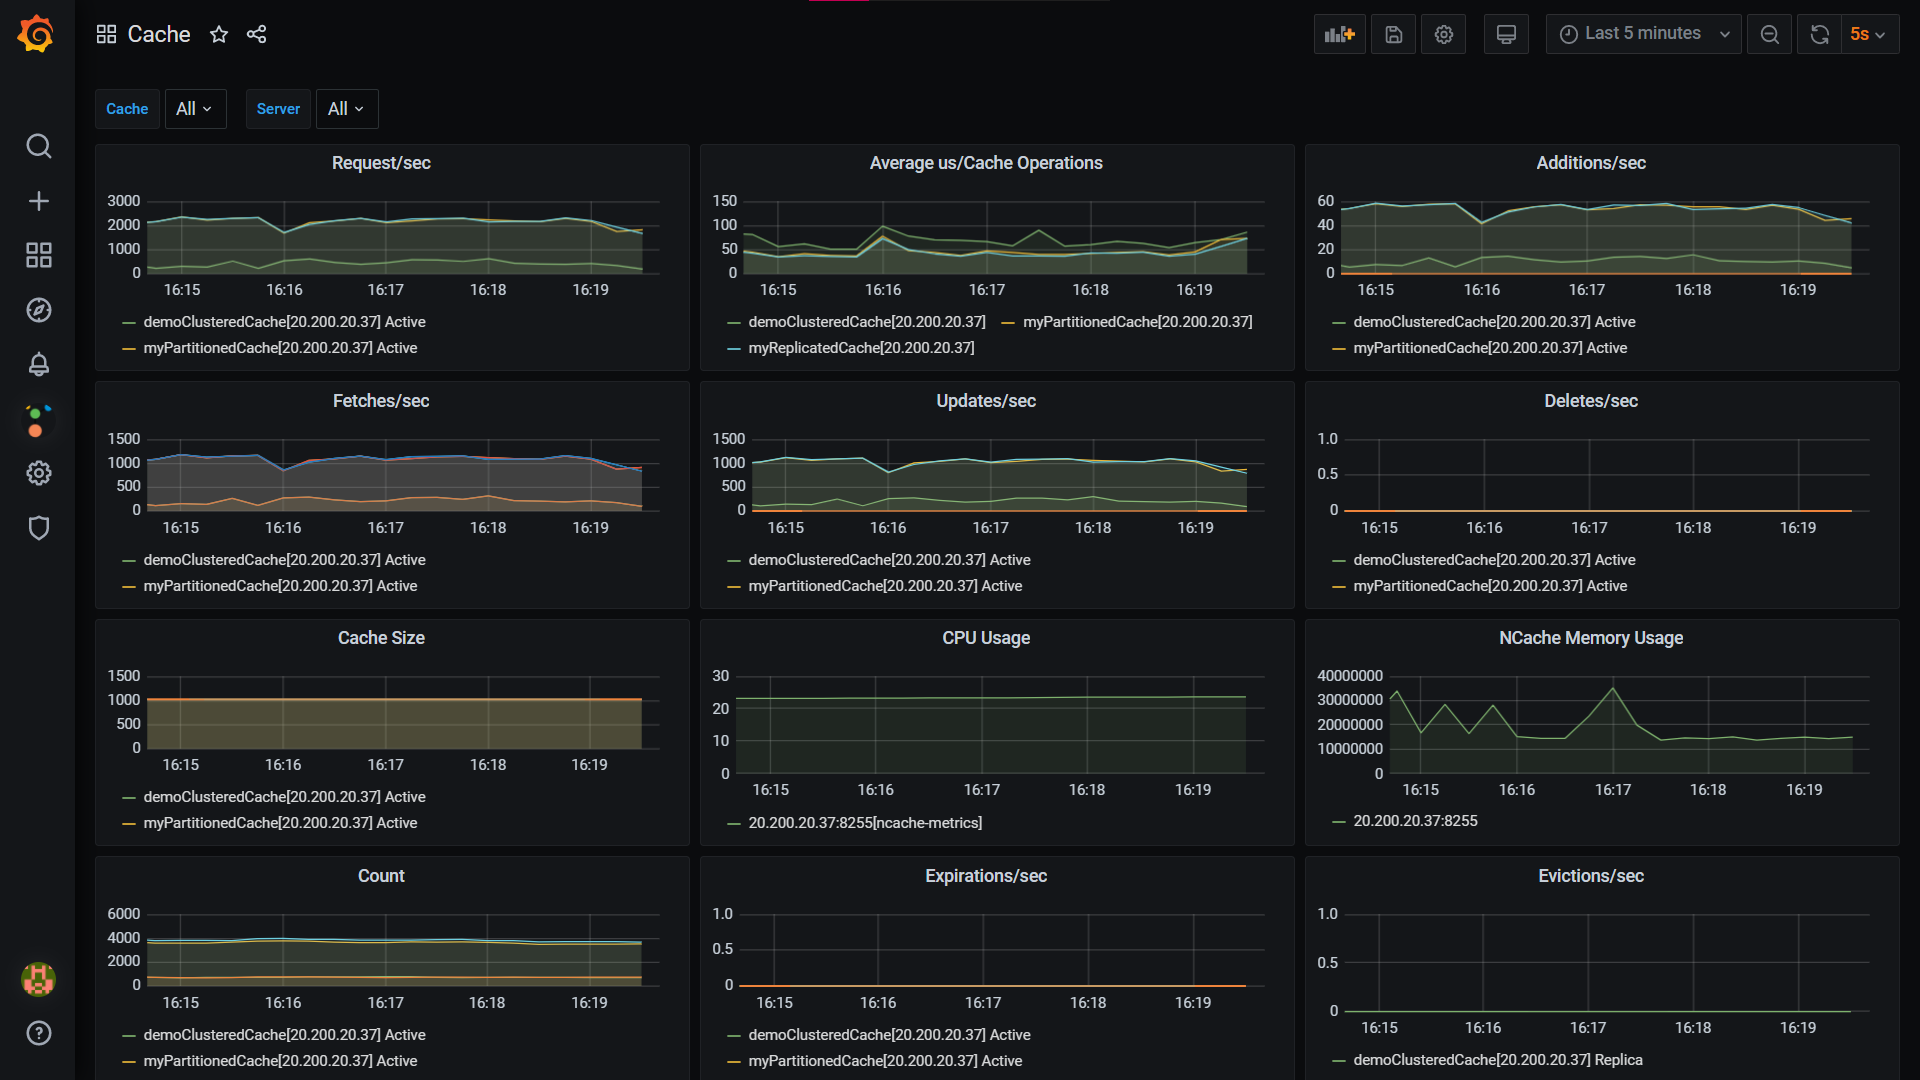Open the CPU Usage panel title menu

click(x=986, y=638)
